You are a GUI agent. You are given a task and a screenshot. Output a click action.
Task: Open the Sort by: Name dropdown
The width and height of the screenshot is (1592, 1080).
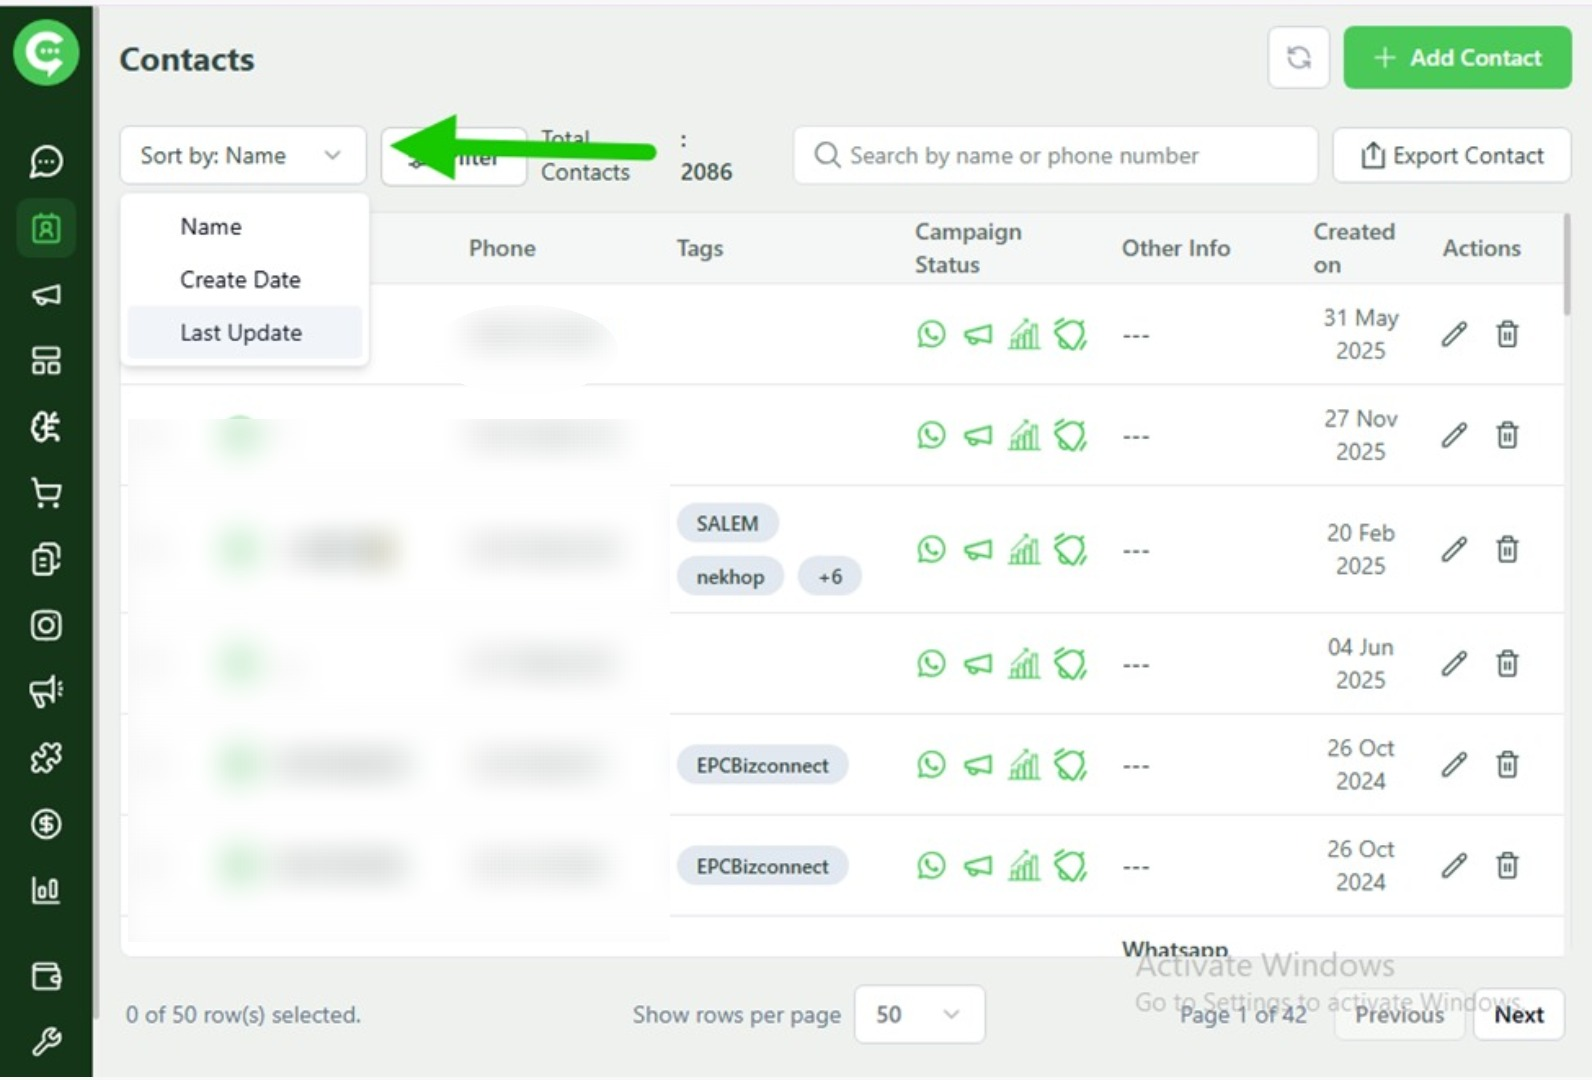tap(243, 155)
